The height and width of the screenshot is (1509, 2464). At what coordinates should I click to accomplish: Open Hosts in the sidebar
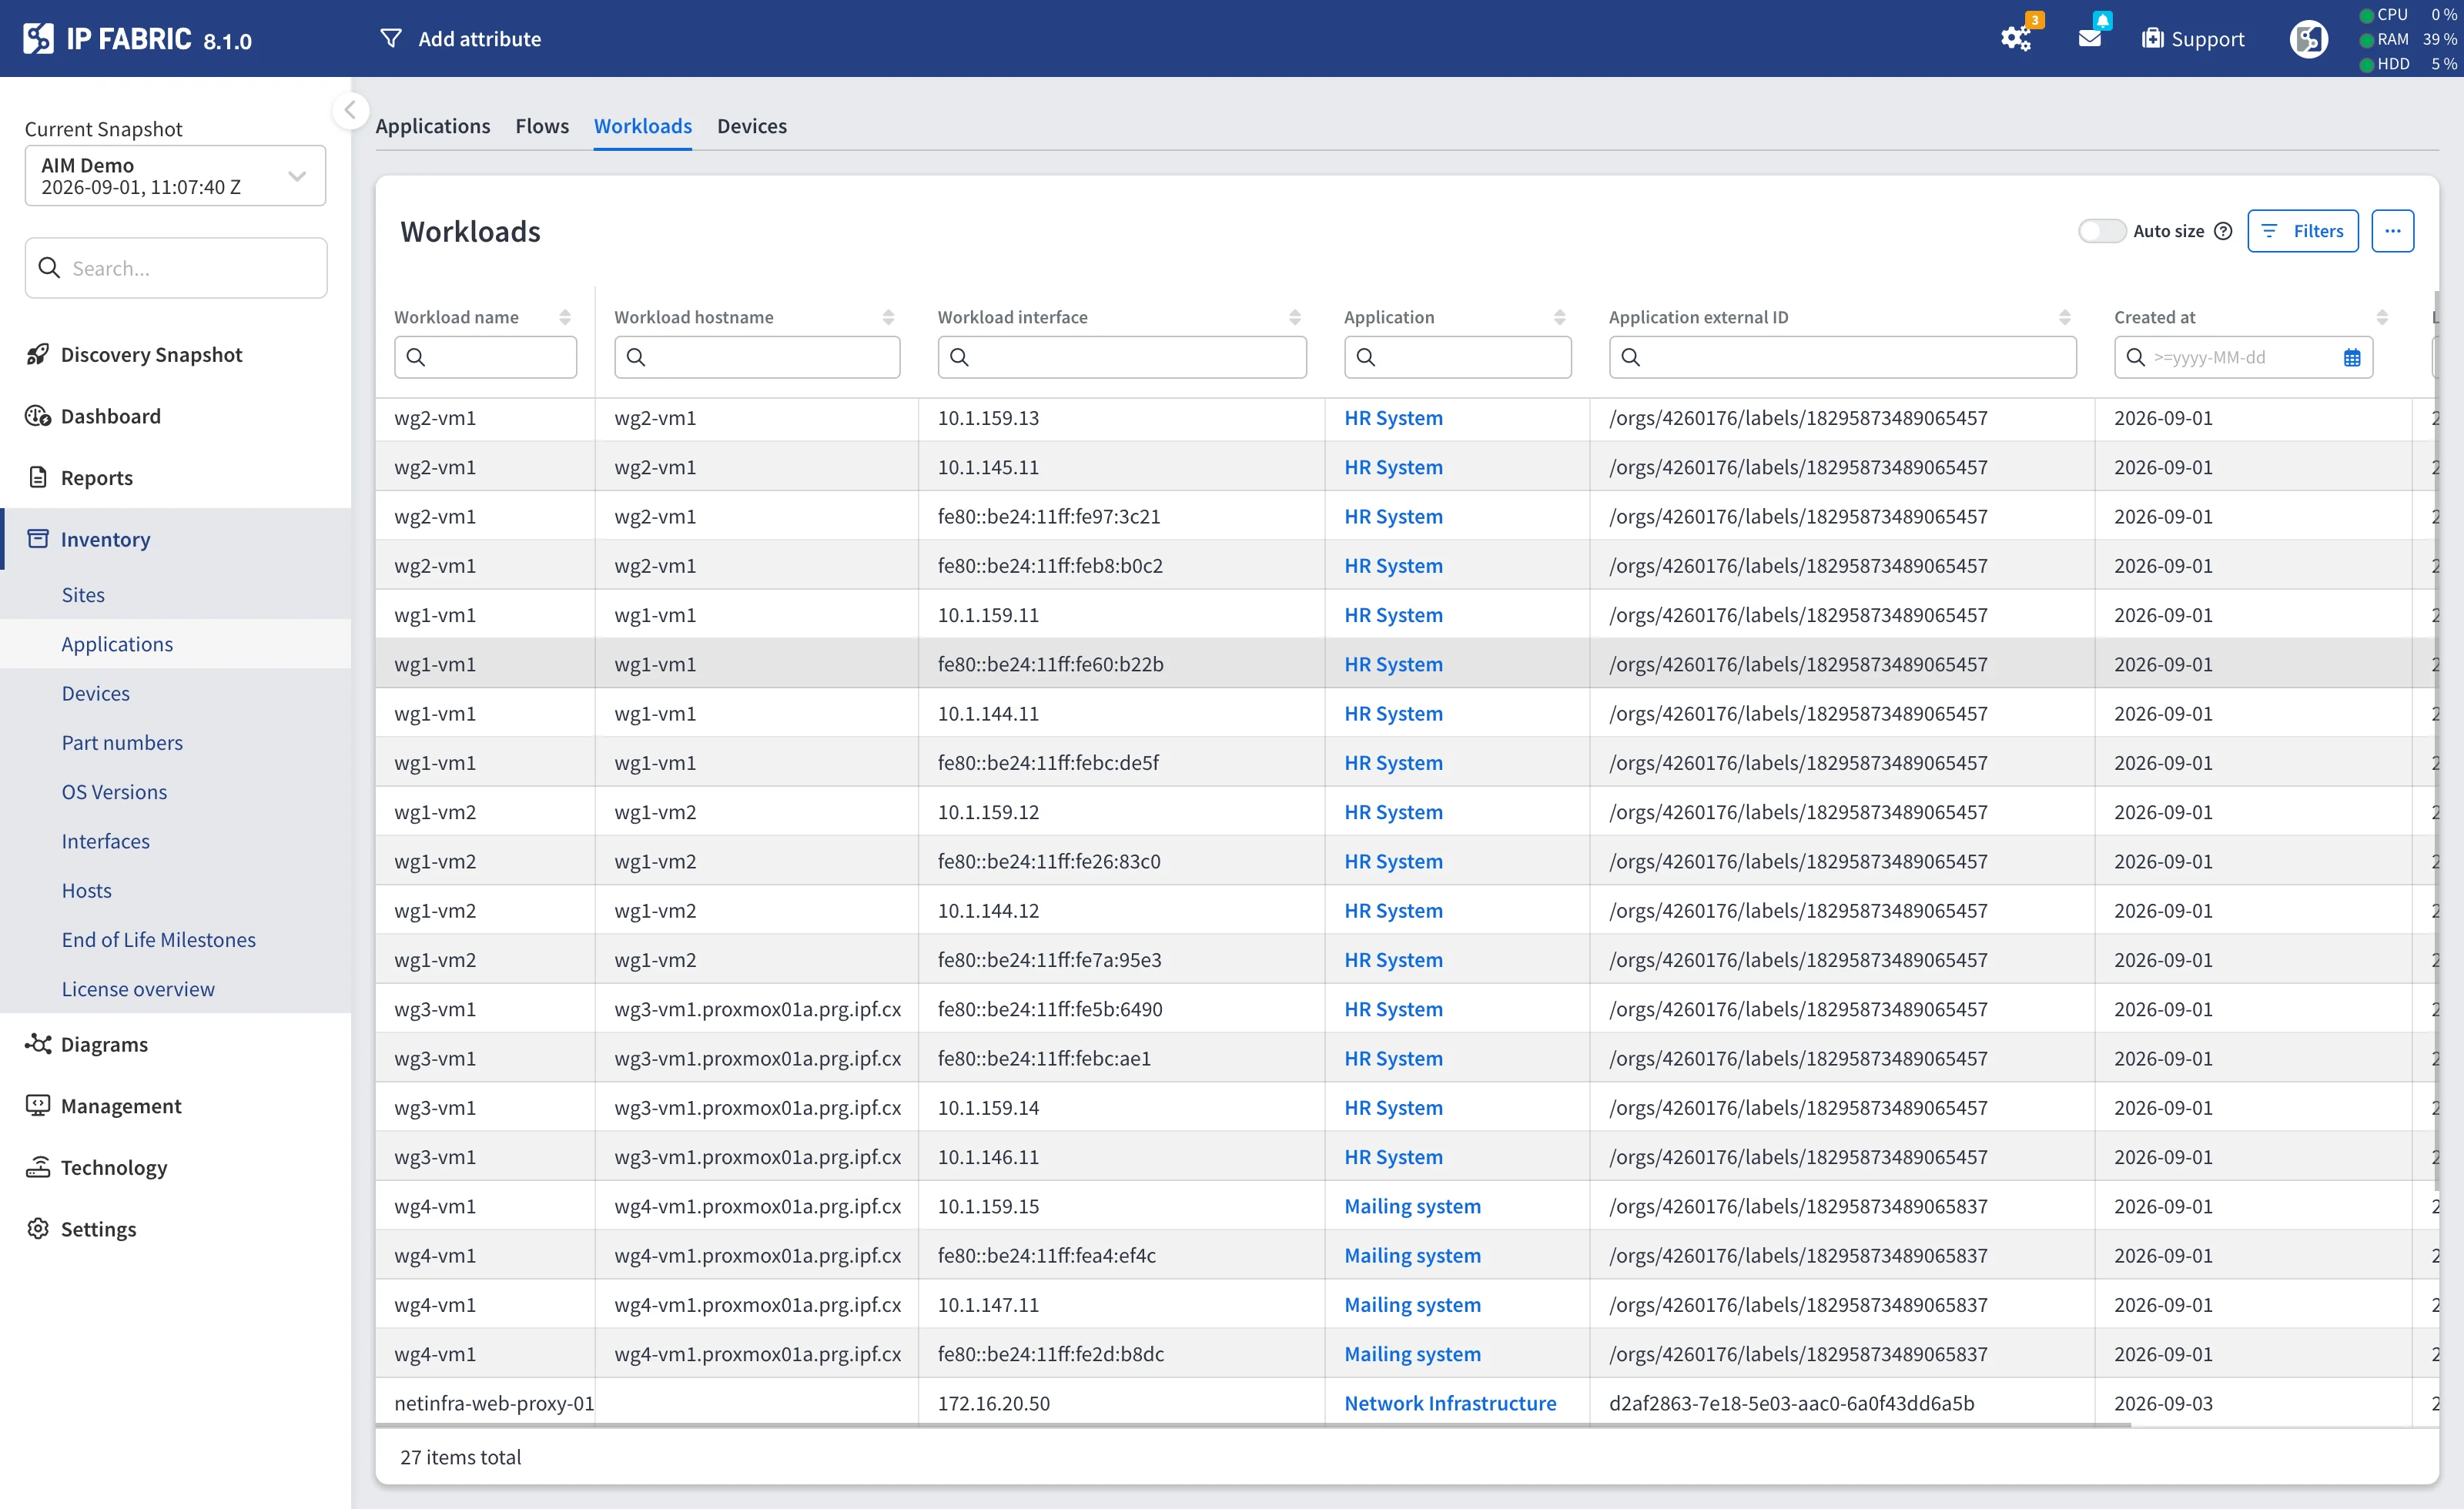(86, 890)
